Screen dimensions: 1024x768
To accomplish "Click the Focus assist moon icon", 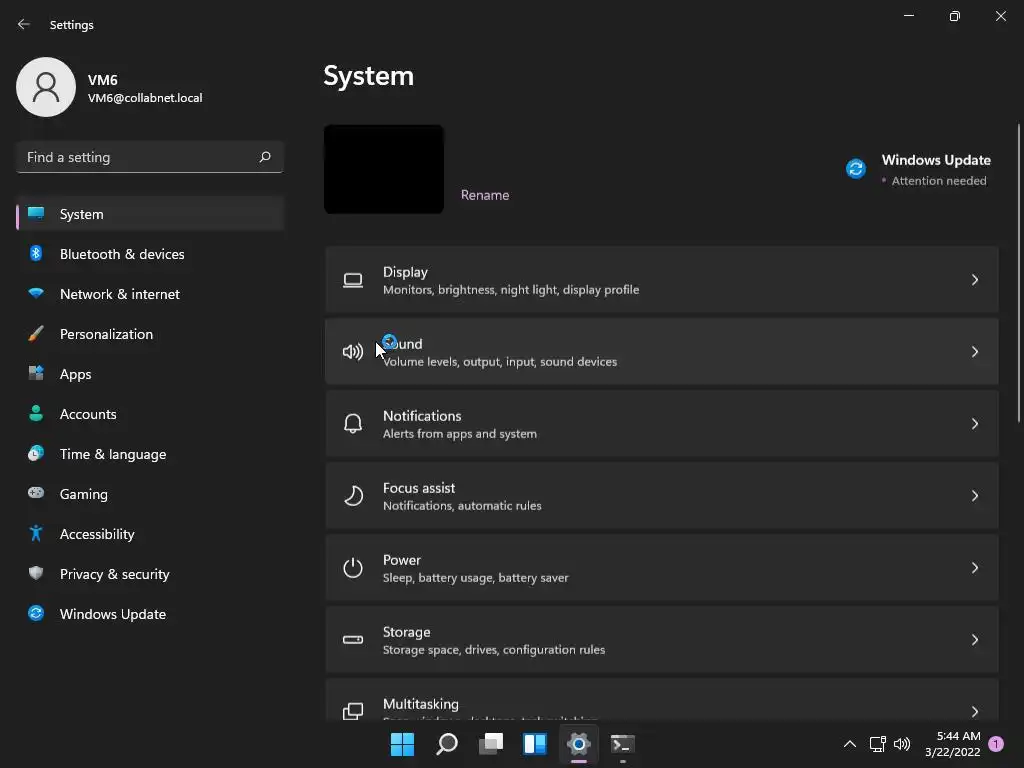I will pos(353,496).
